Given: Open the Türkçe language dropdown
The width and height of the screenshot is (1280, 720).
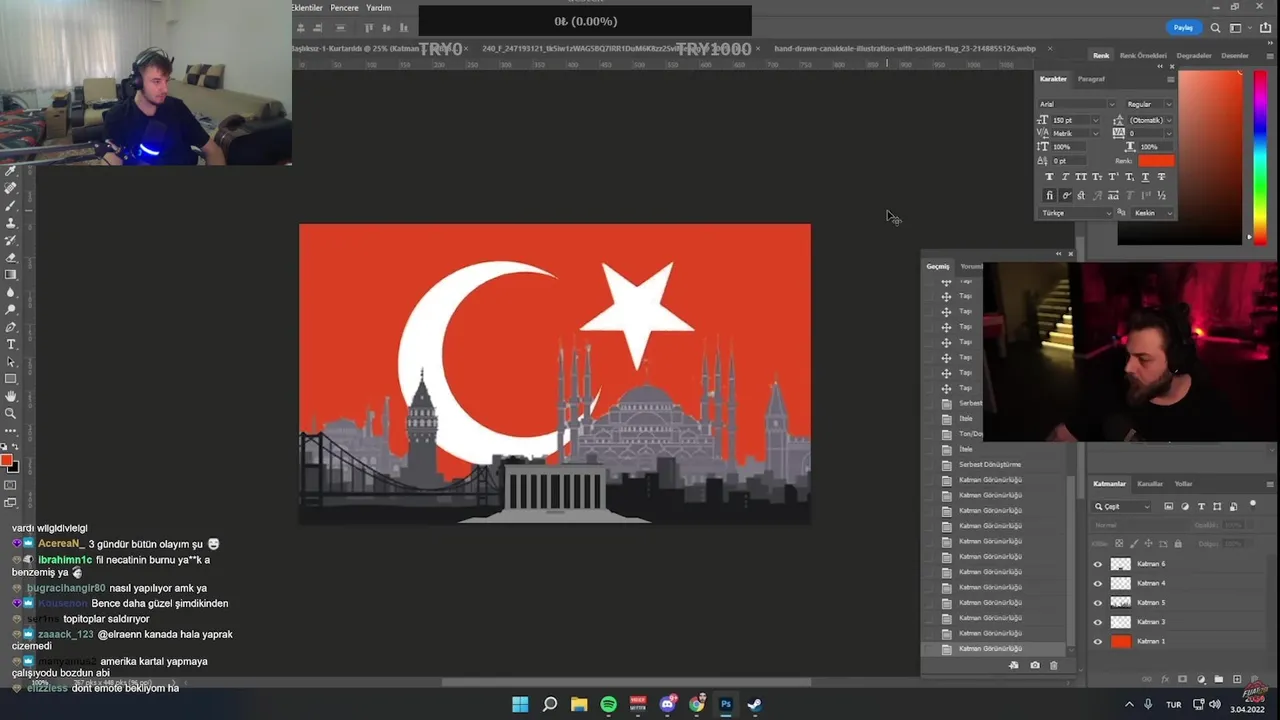Looking at the screenshot, I should 1076,213.
